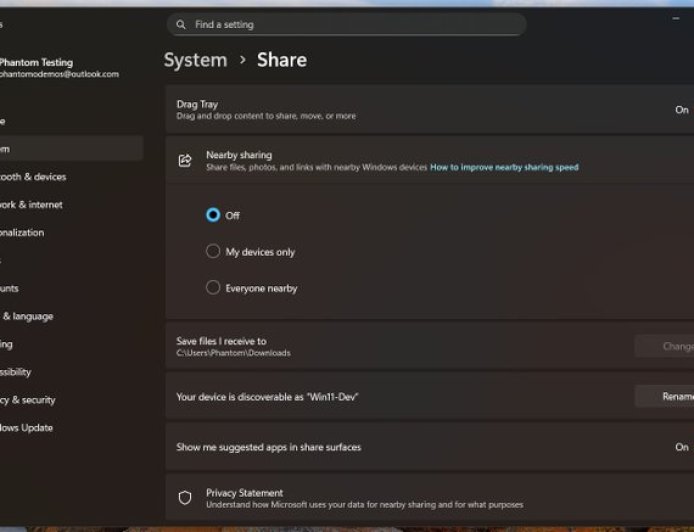
Task: Navigate to Privacy & security
Action: click(28, 400)
